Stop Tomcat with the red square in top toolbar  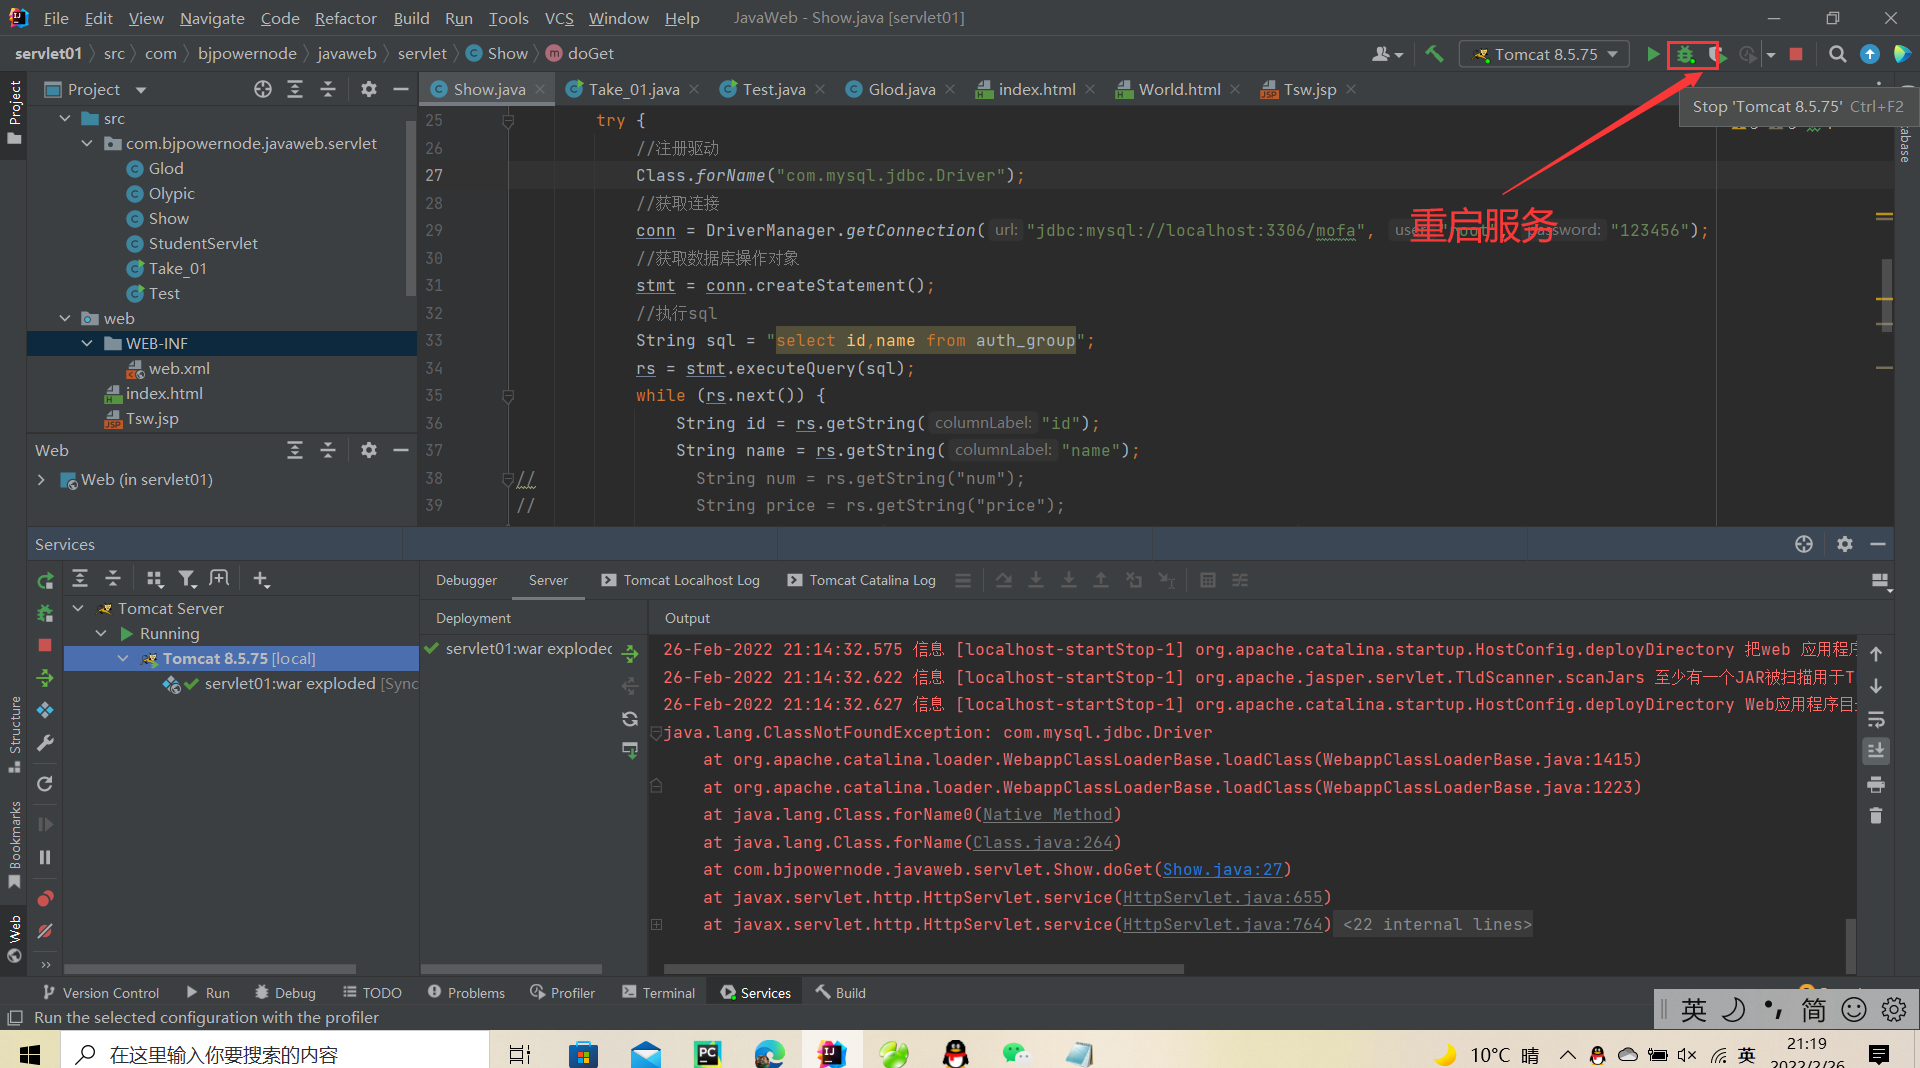point(1796,54)
